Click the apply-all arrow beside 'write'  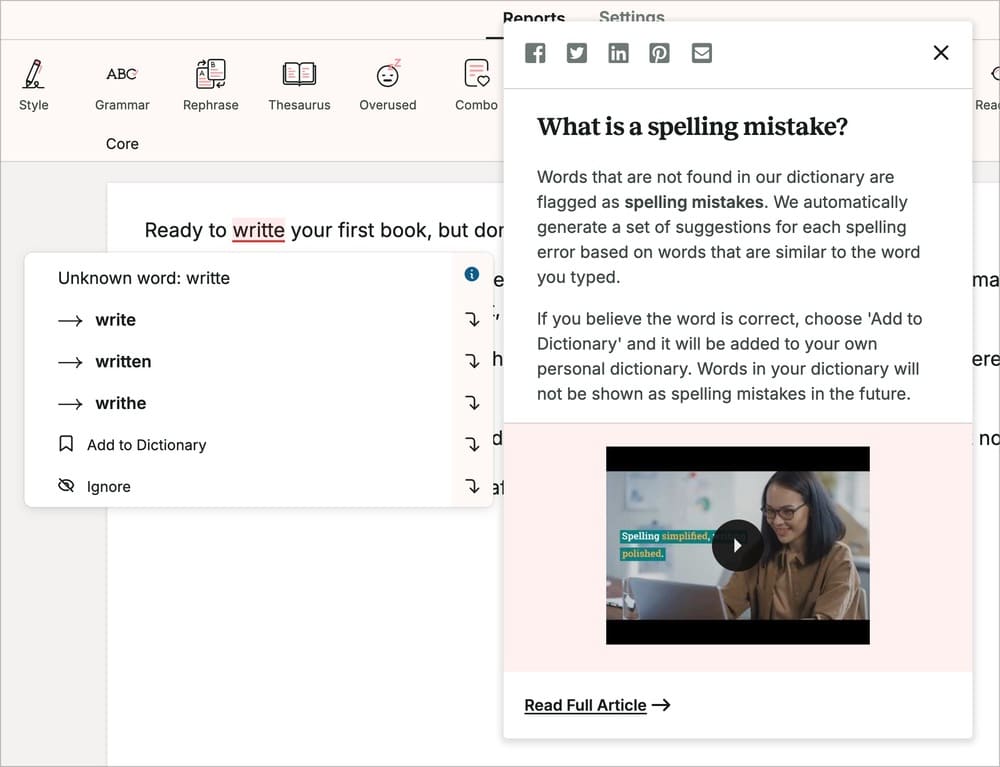(472, 319)
